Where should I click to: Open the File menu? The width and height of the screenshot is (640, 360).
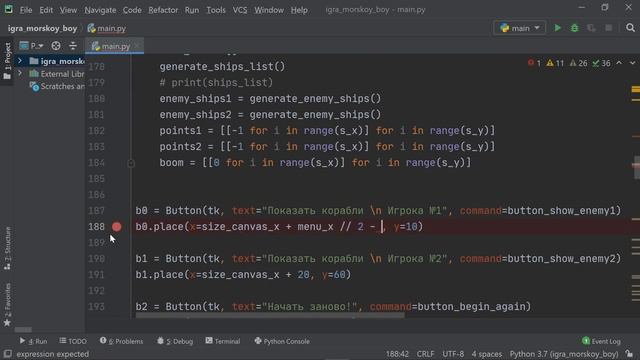click(26, 10)
